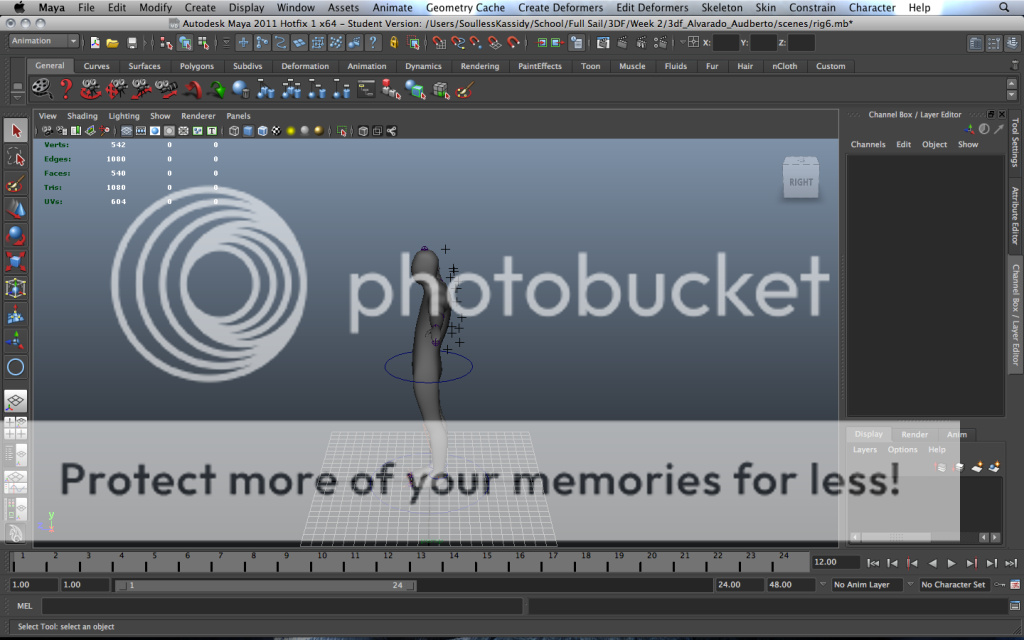
Task: Open the Animation menu set dropdown
Action: pos(45,42)
